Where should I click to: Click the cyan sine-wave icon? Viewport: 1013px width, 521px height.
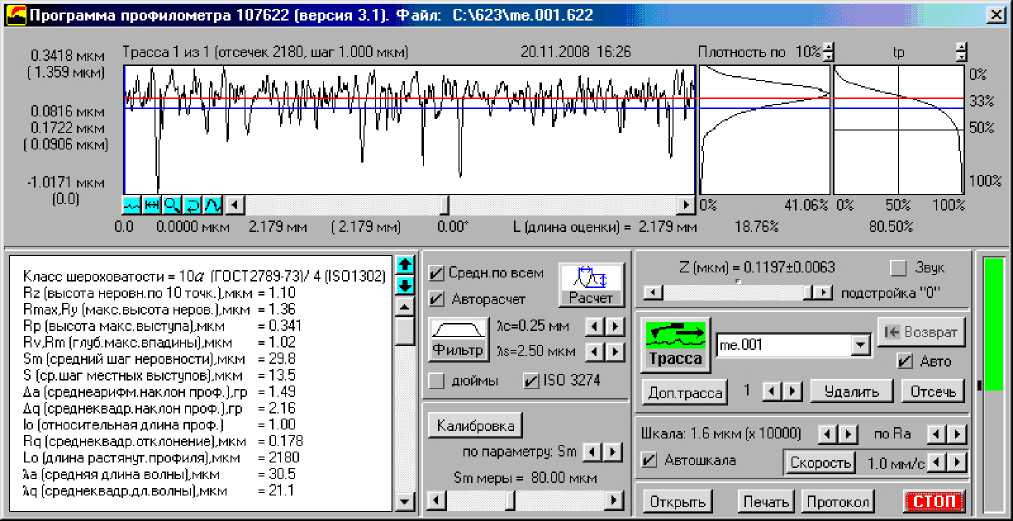212,205
